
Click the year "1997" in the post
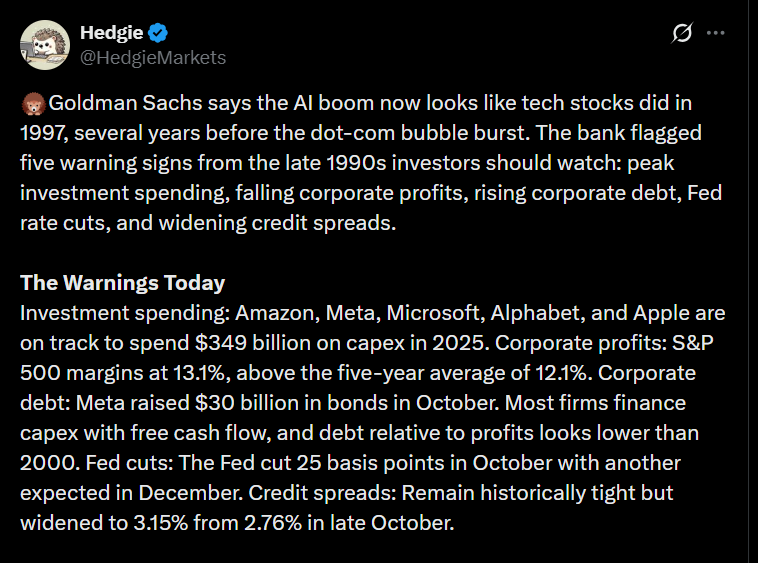click(x=41, y=133)
